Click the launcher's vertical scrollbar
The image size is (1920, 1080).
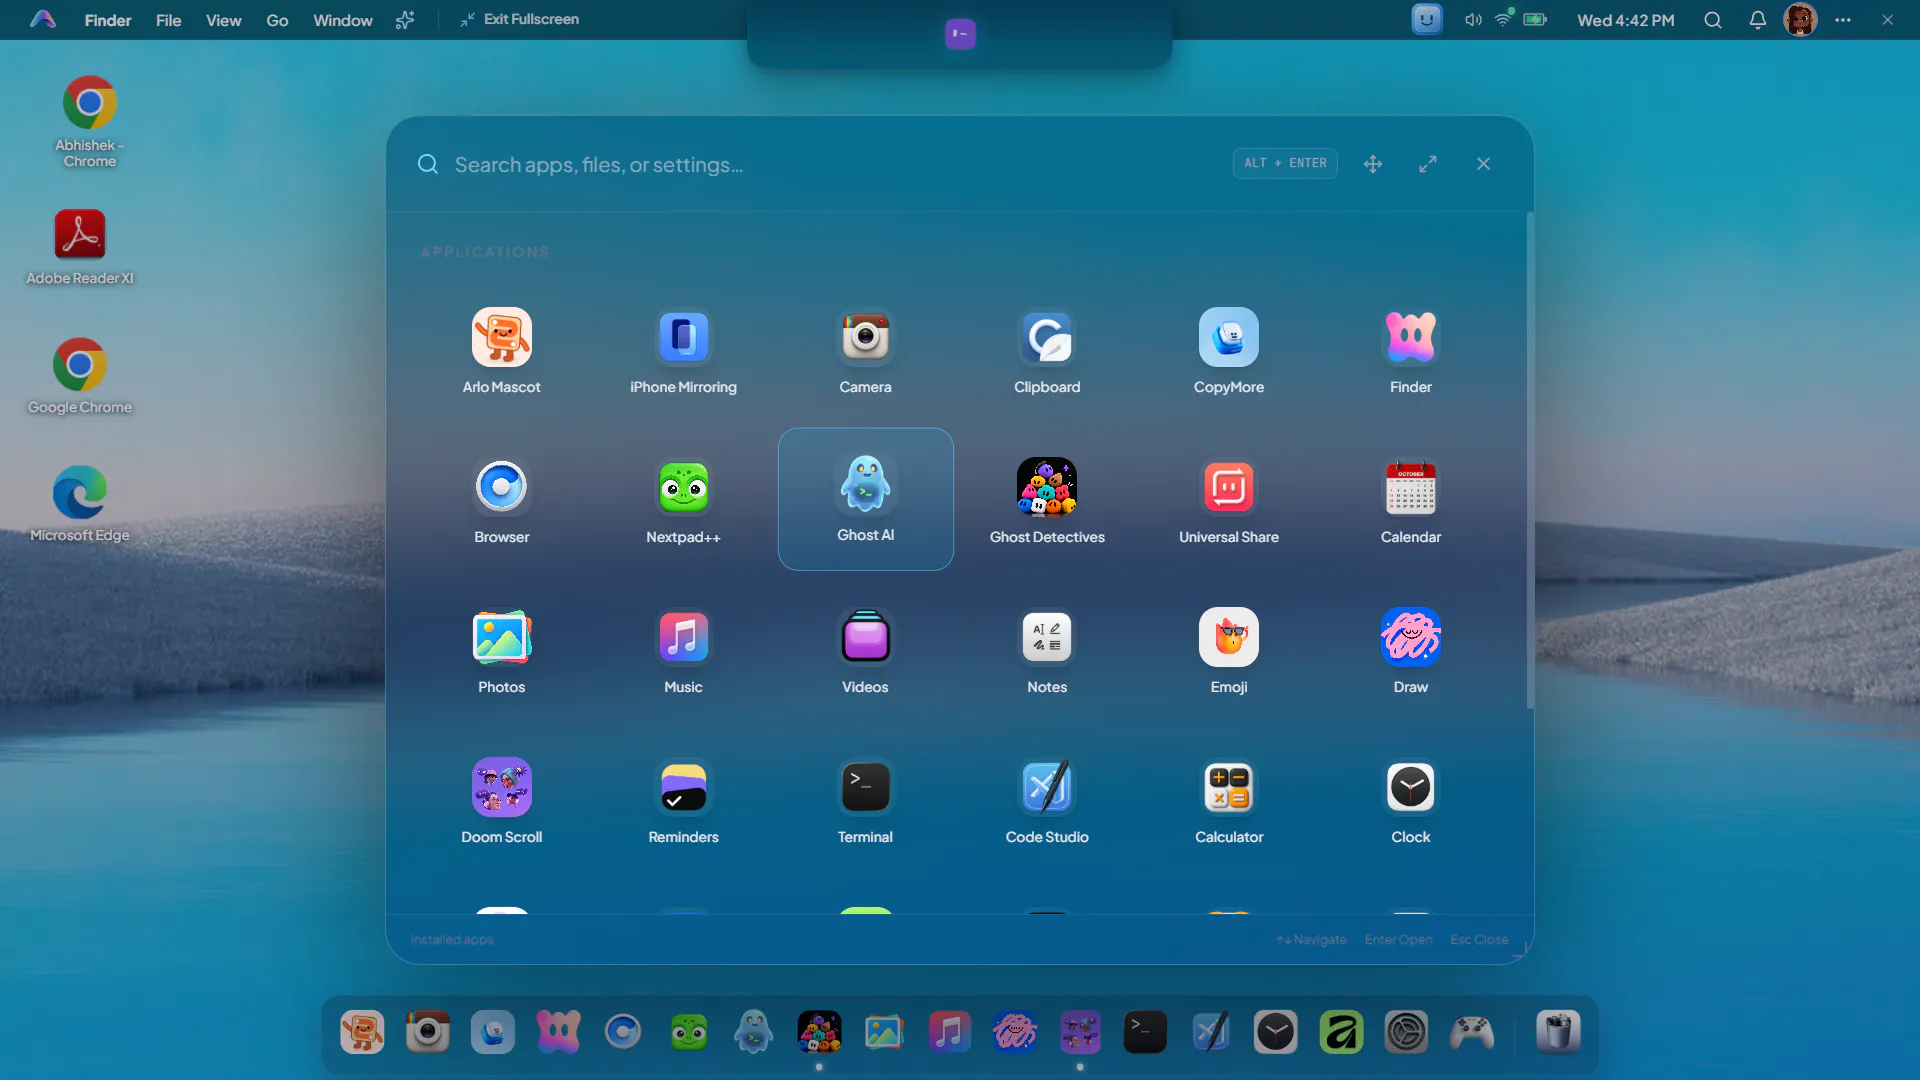click(x=1530, y=460)
